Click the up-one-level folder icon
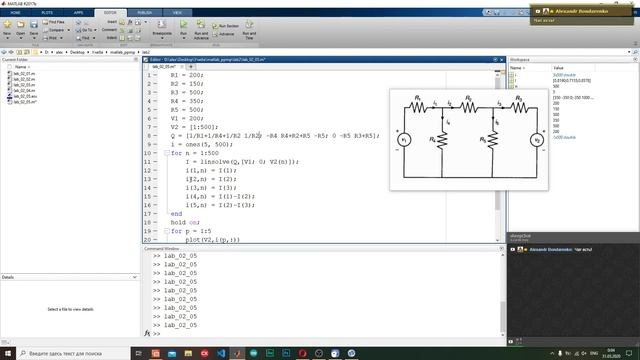 tap(19, 52)
